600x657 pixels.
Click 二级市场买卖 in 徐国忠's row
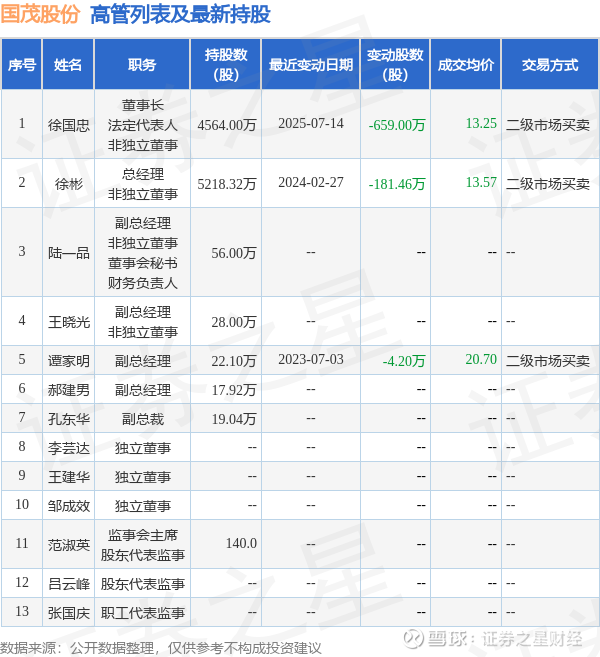click(548, 125)
